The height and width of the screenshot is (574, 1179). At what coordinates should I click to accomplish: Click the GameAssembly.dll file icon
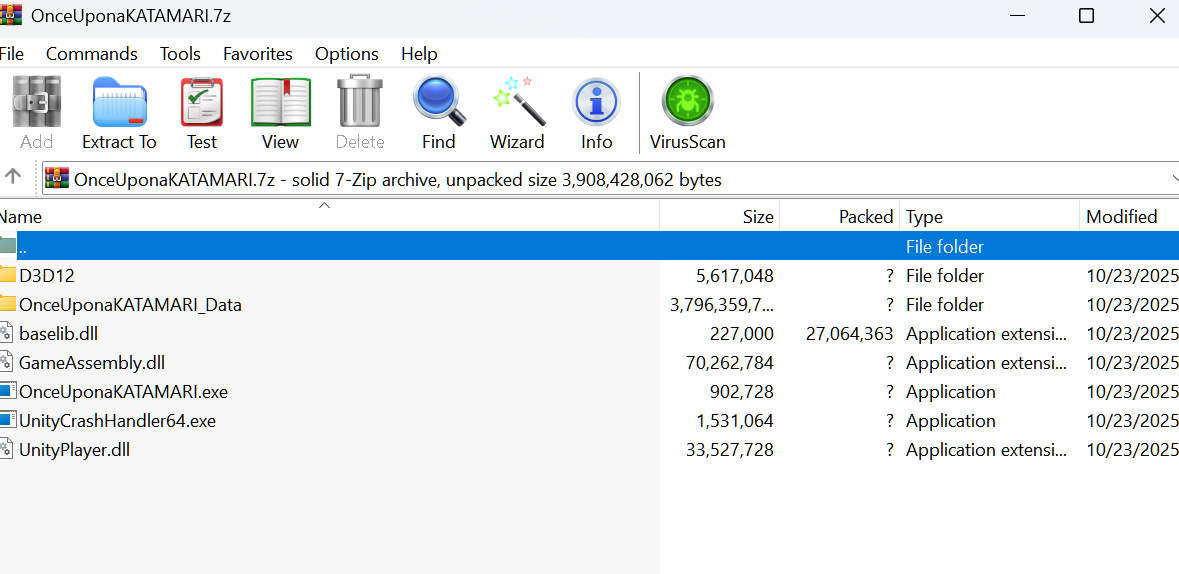[6, 362]
